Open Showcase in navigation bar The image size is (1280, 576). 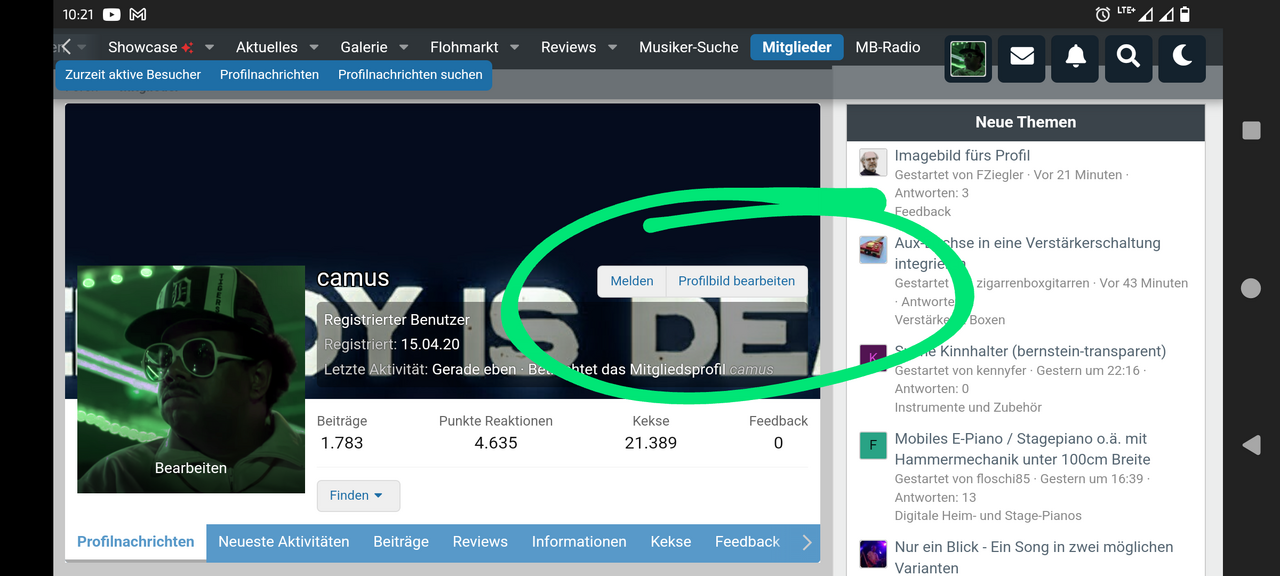149,47
